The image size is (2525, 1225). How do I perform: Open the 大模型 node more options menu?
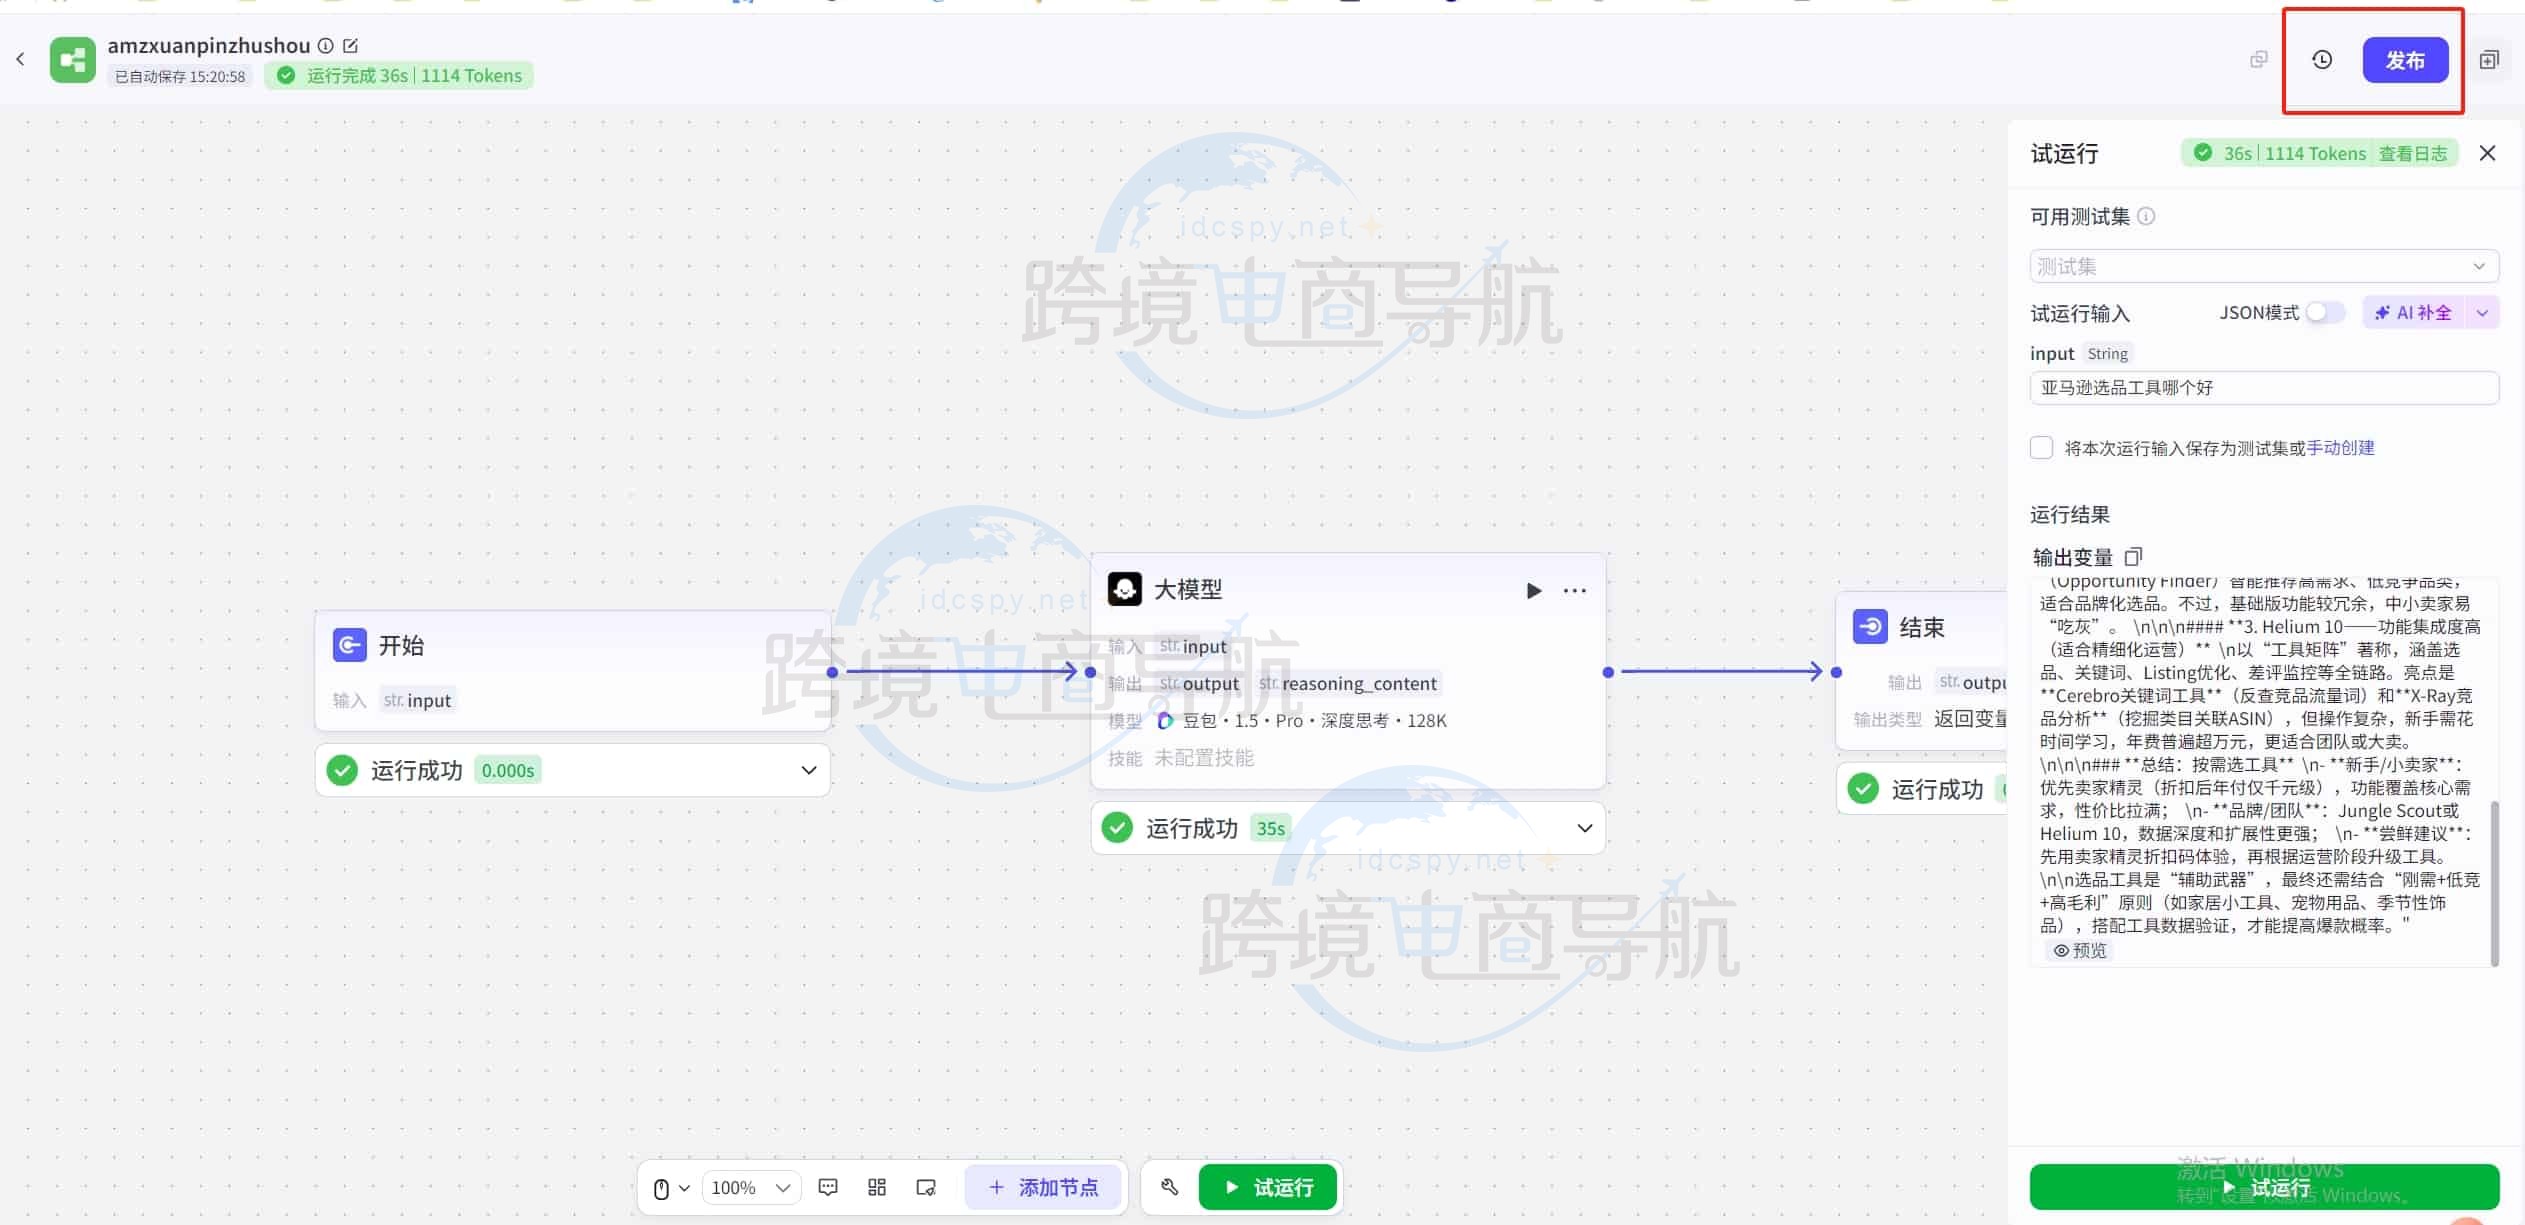click(x=1572, y=590)
